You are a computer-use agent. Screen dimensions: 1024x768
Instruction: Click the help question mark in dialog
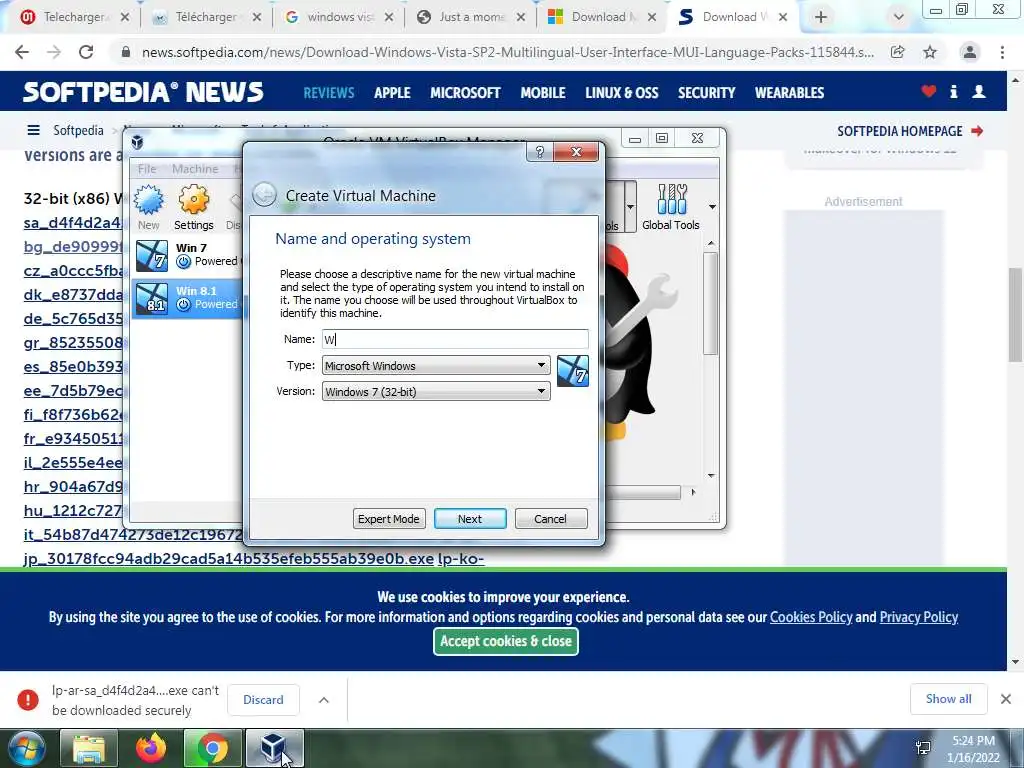coord(539,152)
